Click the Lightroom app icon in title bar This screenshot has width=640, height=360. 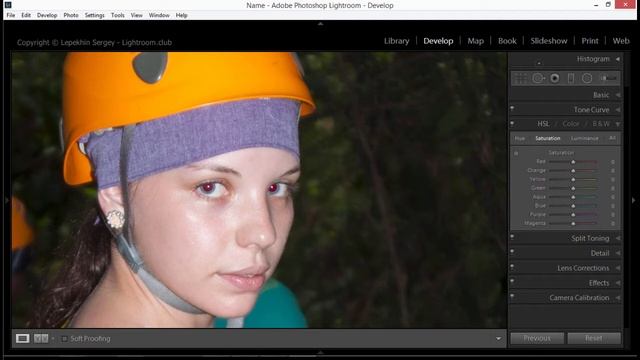[8, 5]
